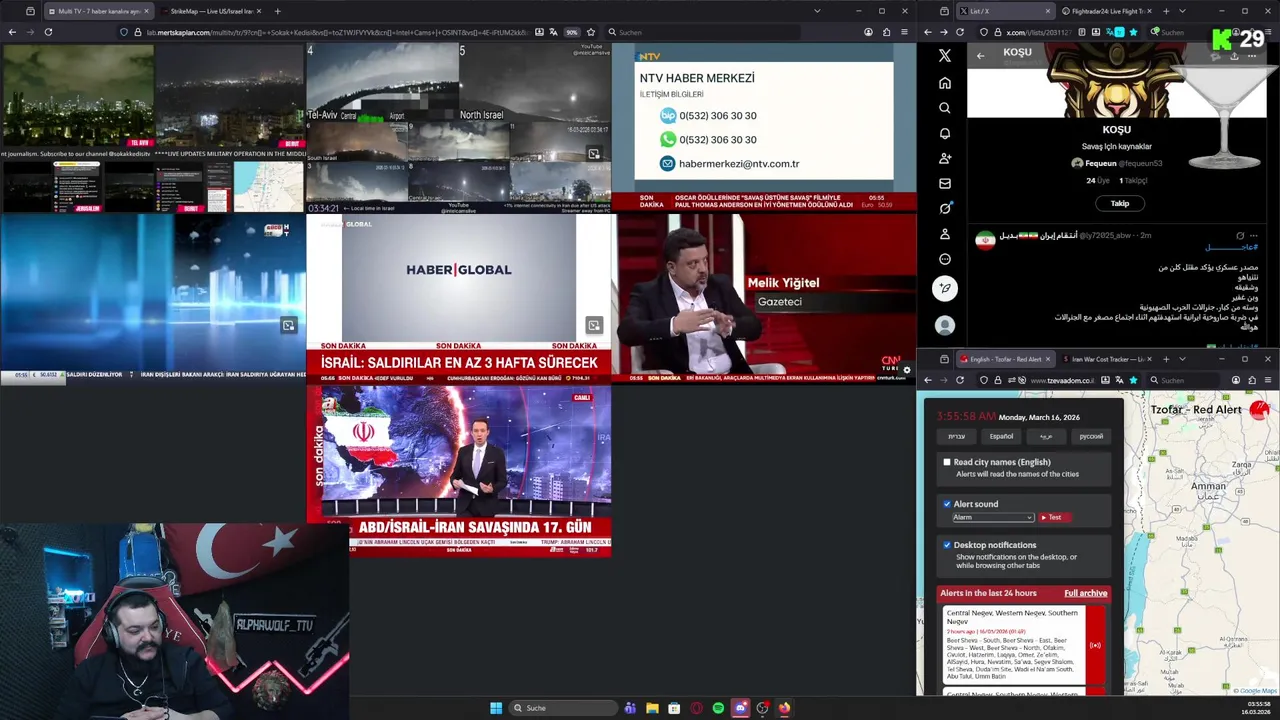Open more options on the Arabic tweet
The width and height of the screenshot is (1280, 720).
[x=1253, y=236]
